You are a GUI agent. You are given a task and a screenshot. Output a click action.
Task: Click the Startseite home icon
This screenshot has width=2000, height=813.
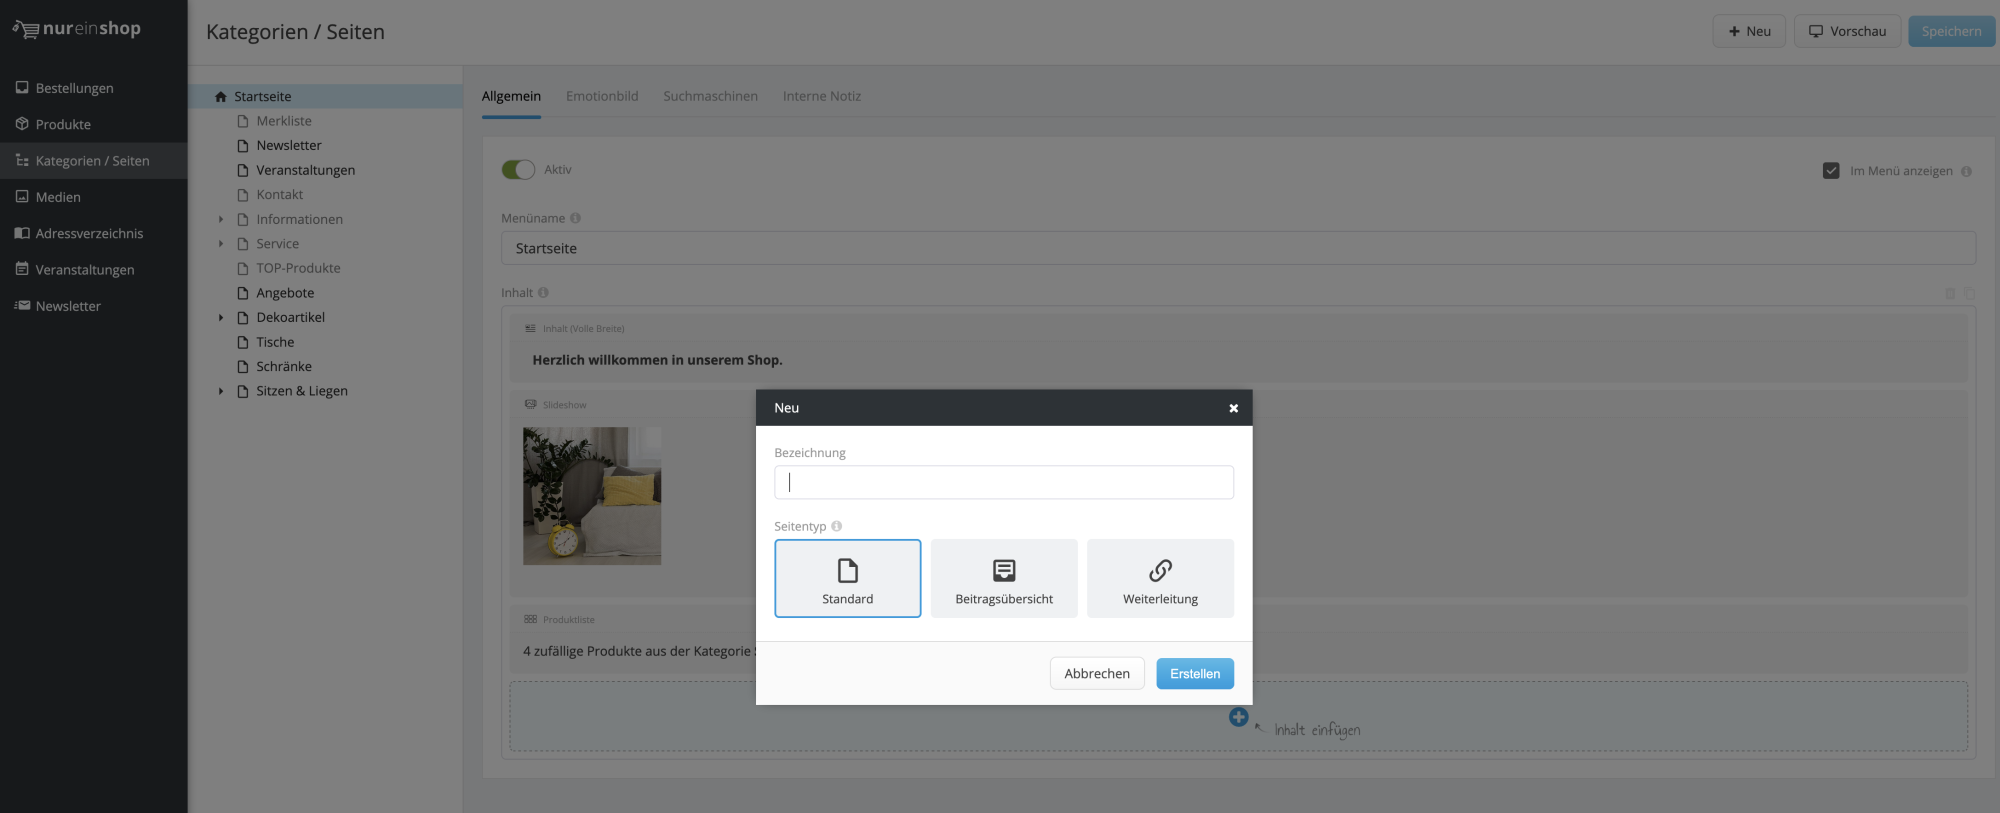click(x=221, y=97)
